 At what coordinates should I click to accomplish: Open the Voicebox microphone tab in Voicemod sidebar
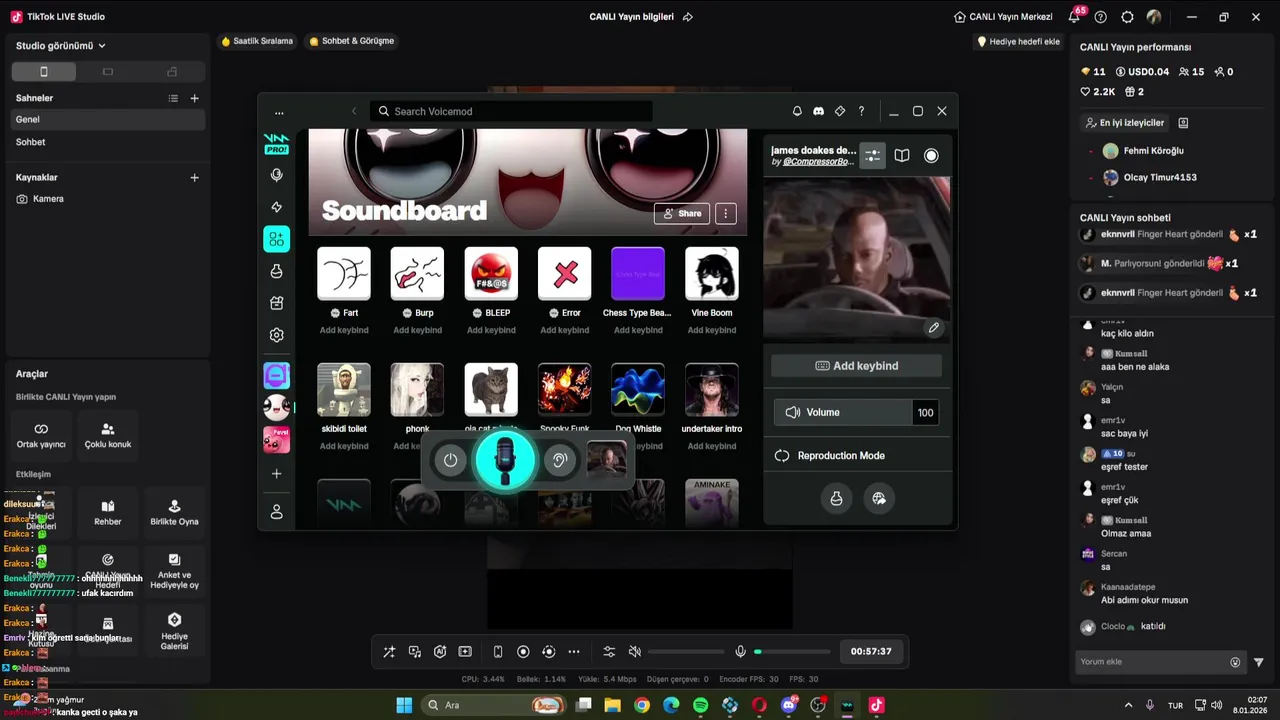pos(277,175)
